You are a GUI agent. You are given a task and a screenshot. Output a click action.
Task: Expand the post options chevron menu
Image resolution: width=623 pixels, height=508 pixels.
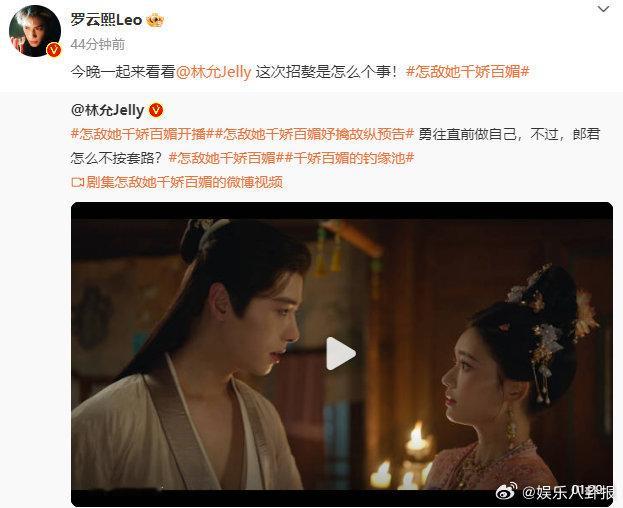[603, 9]
